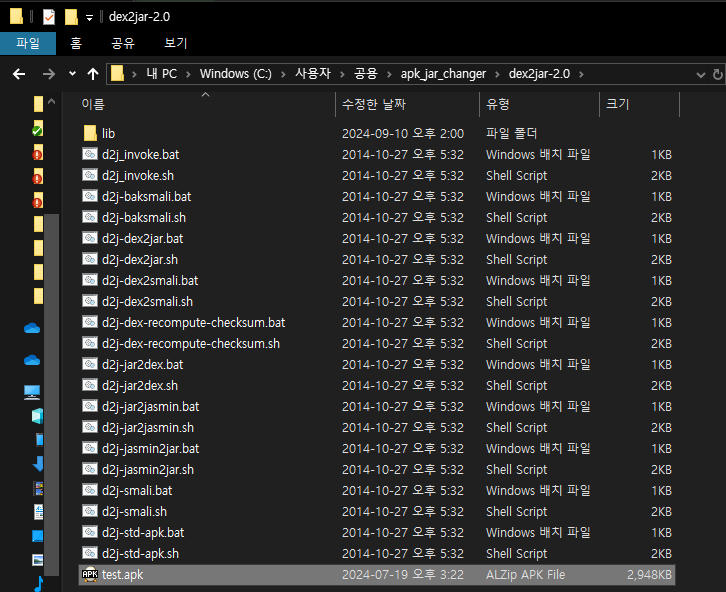The width and height of the screenshot is (726, 592).
Task: Select d2j_invoke.sh file icon
Action: tap(90, 175)
